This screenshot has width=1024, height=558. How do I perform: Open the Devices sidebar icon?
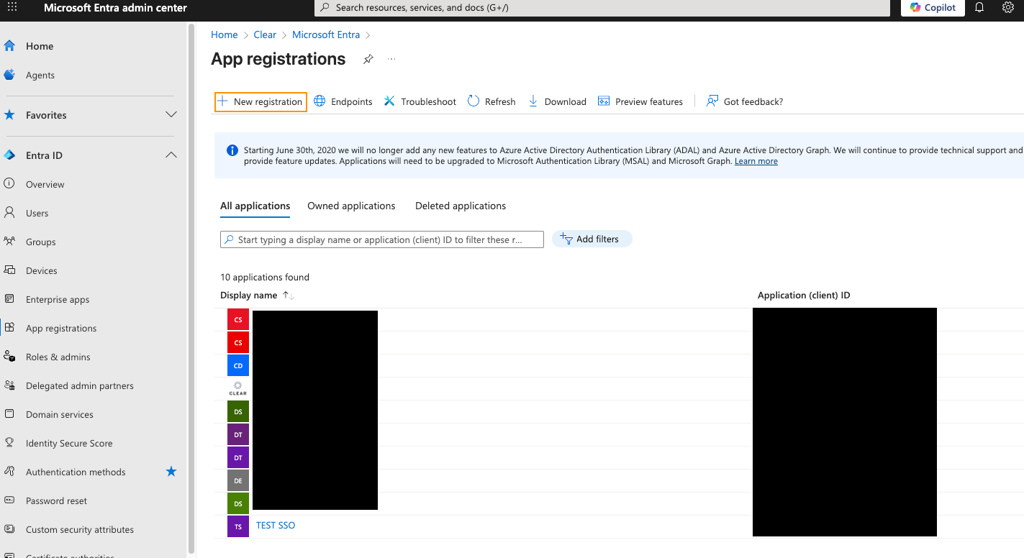tap(9, 270)
